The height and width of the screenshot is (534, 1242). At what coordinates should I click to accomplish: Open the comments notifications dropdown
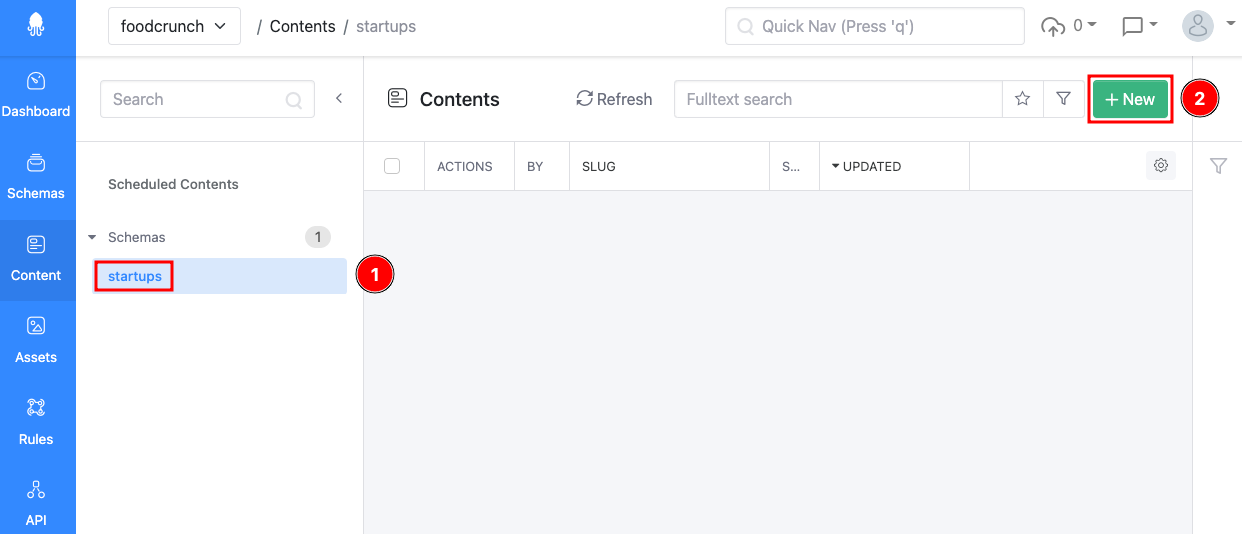point(1139,26)
